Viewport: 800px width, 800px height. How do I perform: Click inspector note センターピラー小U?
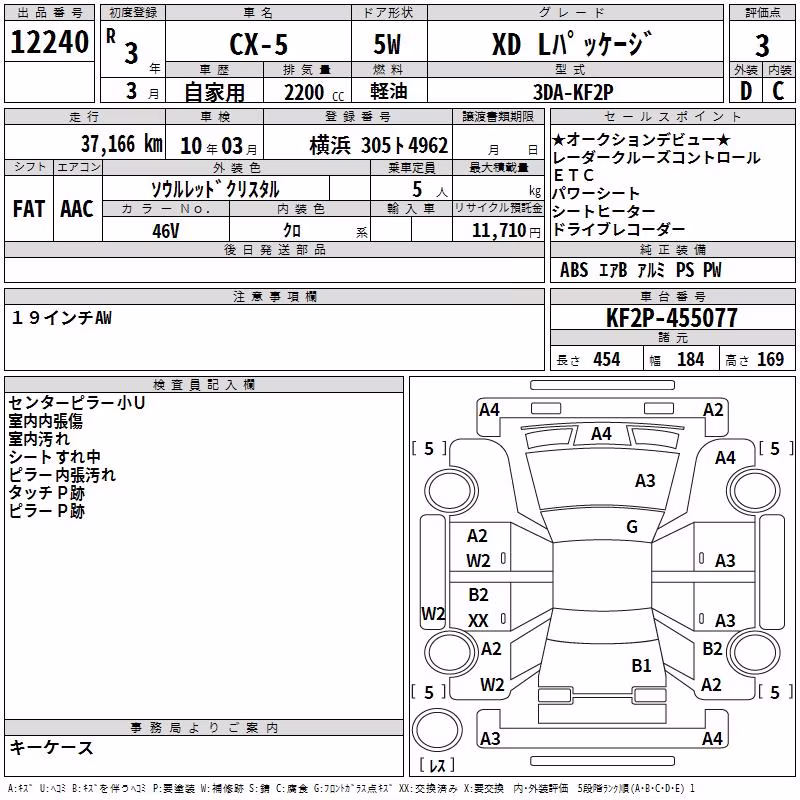click(77, 403)
